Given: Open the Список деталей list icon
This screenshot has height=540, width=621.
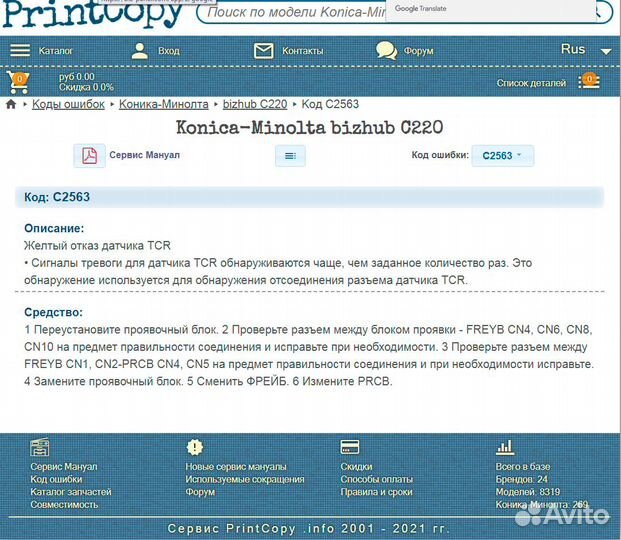Looking at the screenshot, I should coord(589,82).
